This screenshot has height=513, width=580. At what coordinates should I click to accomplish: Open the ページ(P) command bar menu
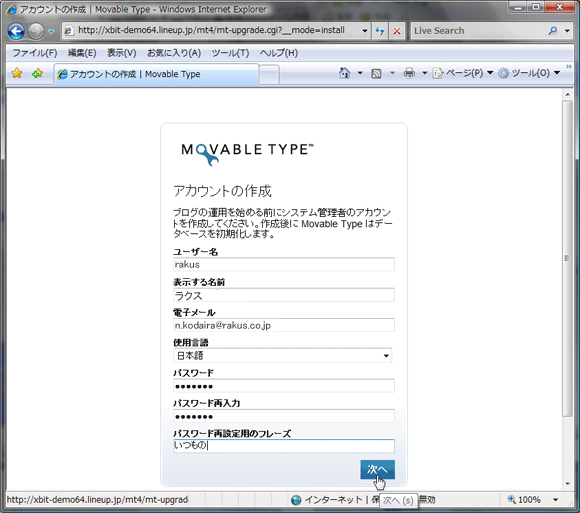(x=463, y=73)
